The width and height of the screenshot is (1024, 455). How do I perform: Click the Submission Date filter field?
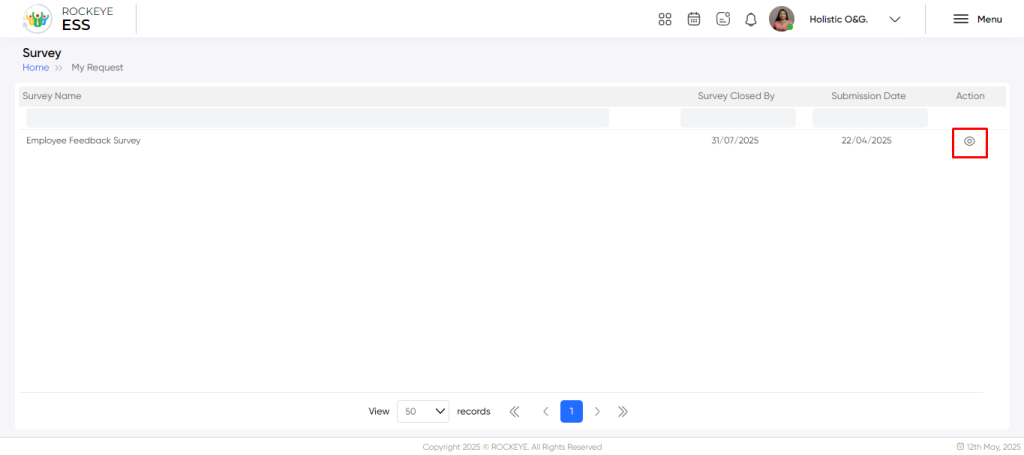pyautogui.click(x=870, y=118)
